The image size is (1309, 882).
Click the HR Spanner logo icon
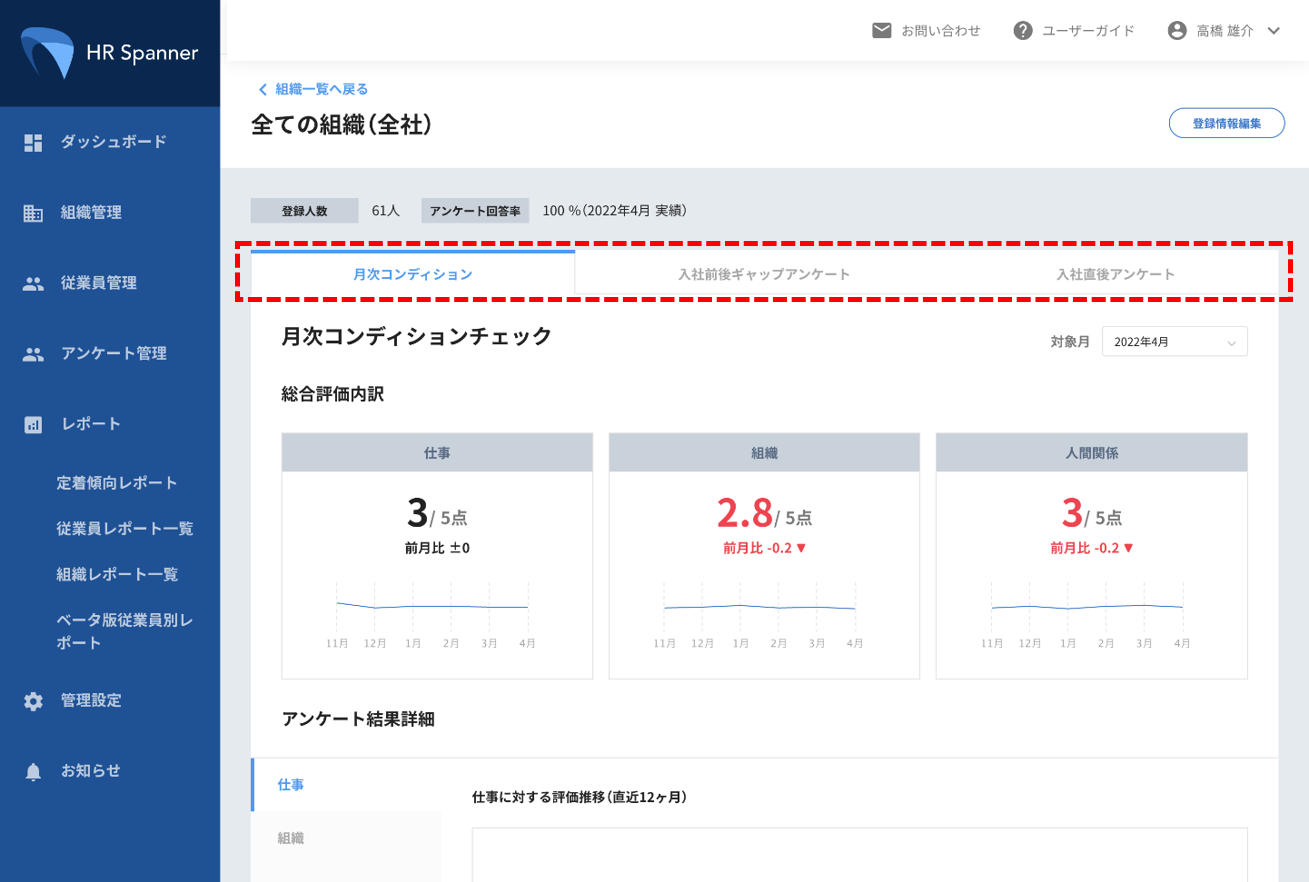[x=48, y=53]
